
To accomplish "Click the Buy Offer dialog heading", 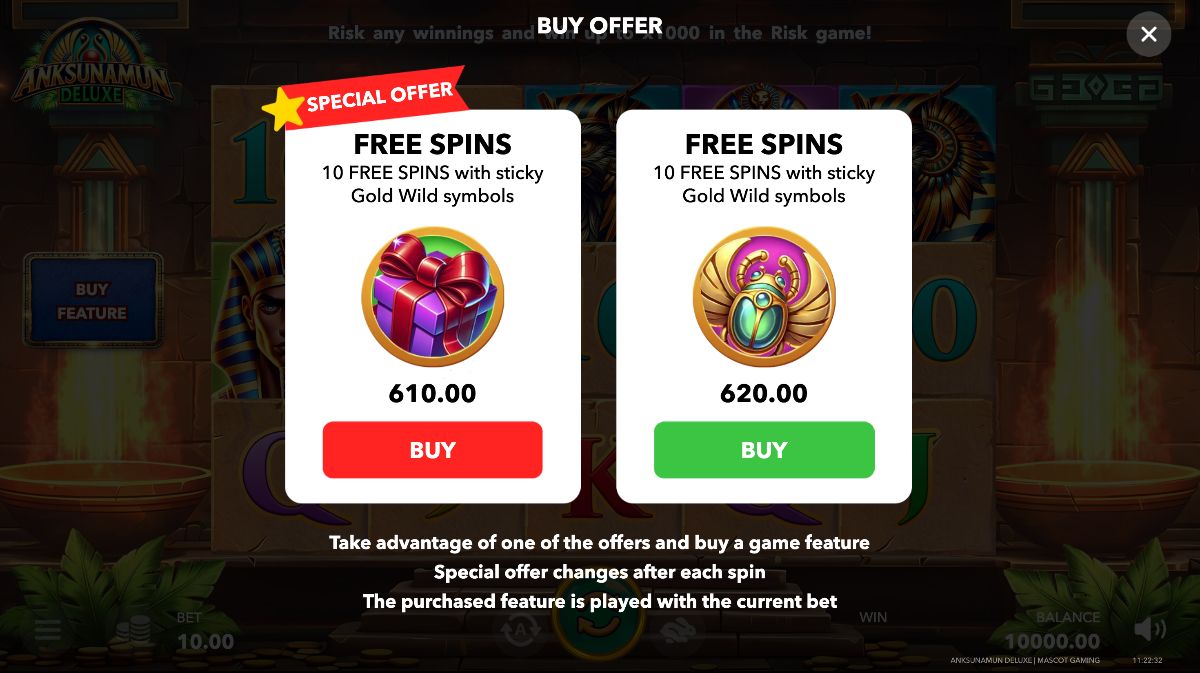I will pos(600,26).
